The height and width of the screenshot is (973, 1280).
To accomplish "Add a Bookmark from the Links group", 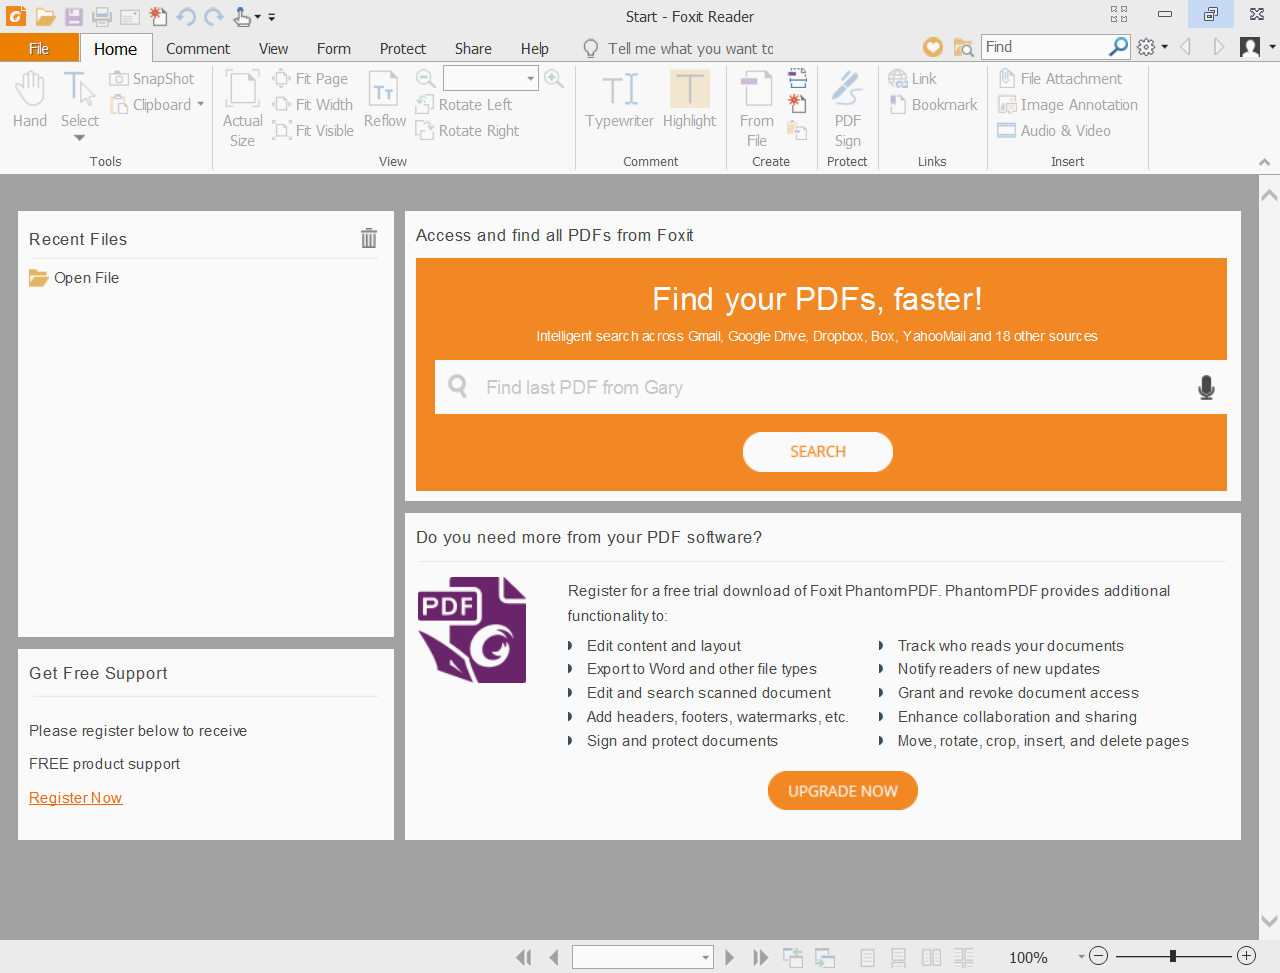I will coord(933,105).
